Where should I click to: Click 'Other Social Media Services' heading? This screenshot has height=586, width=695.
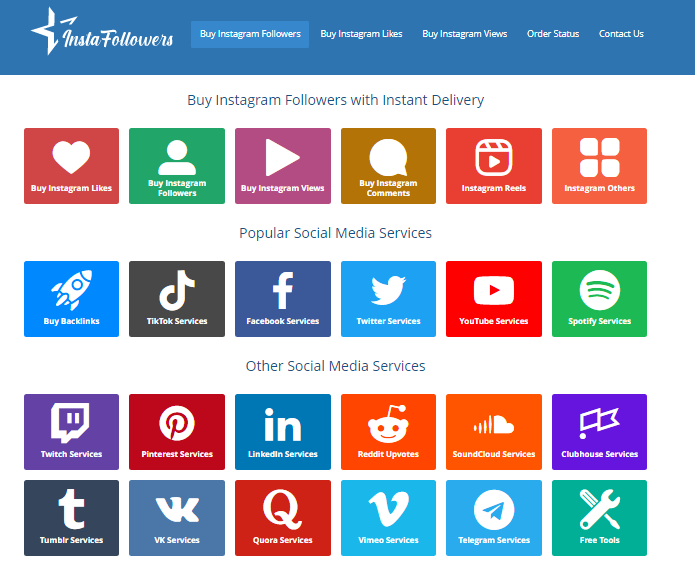pos(336,366)
